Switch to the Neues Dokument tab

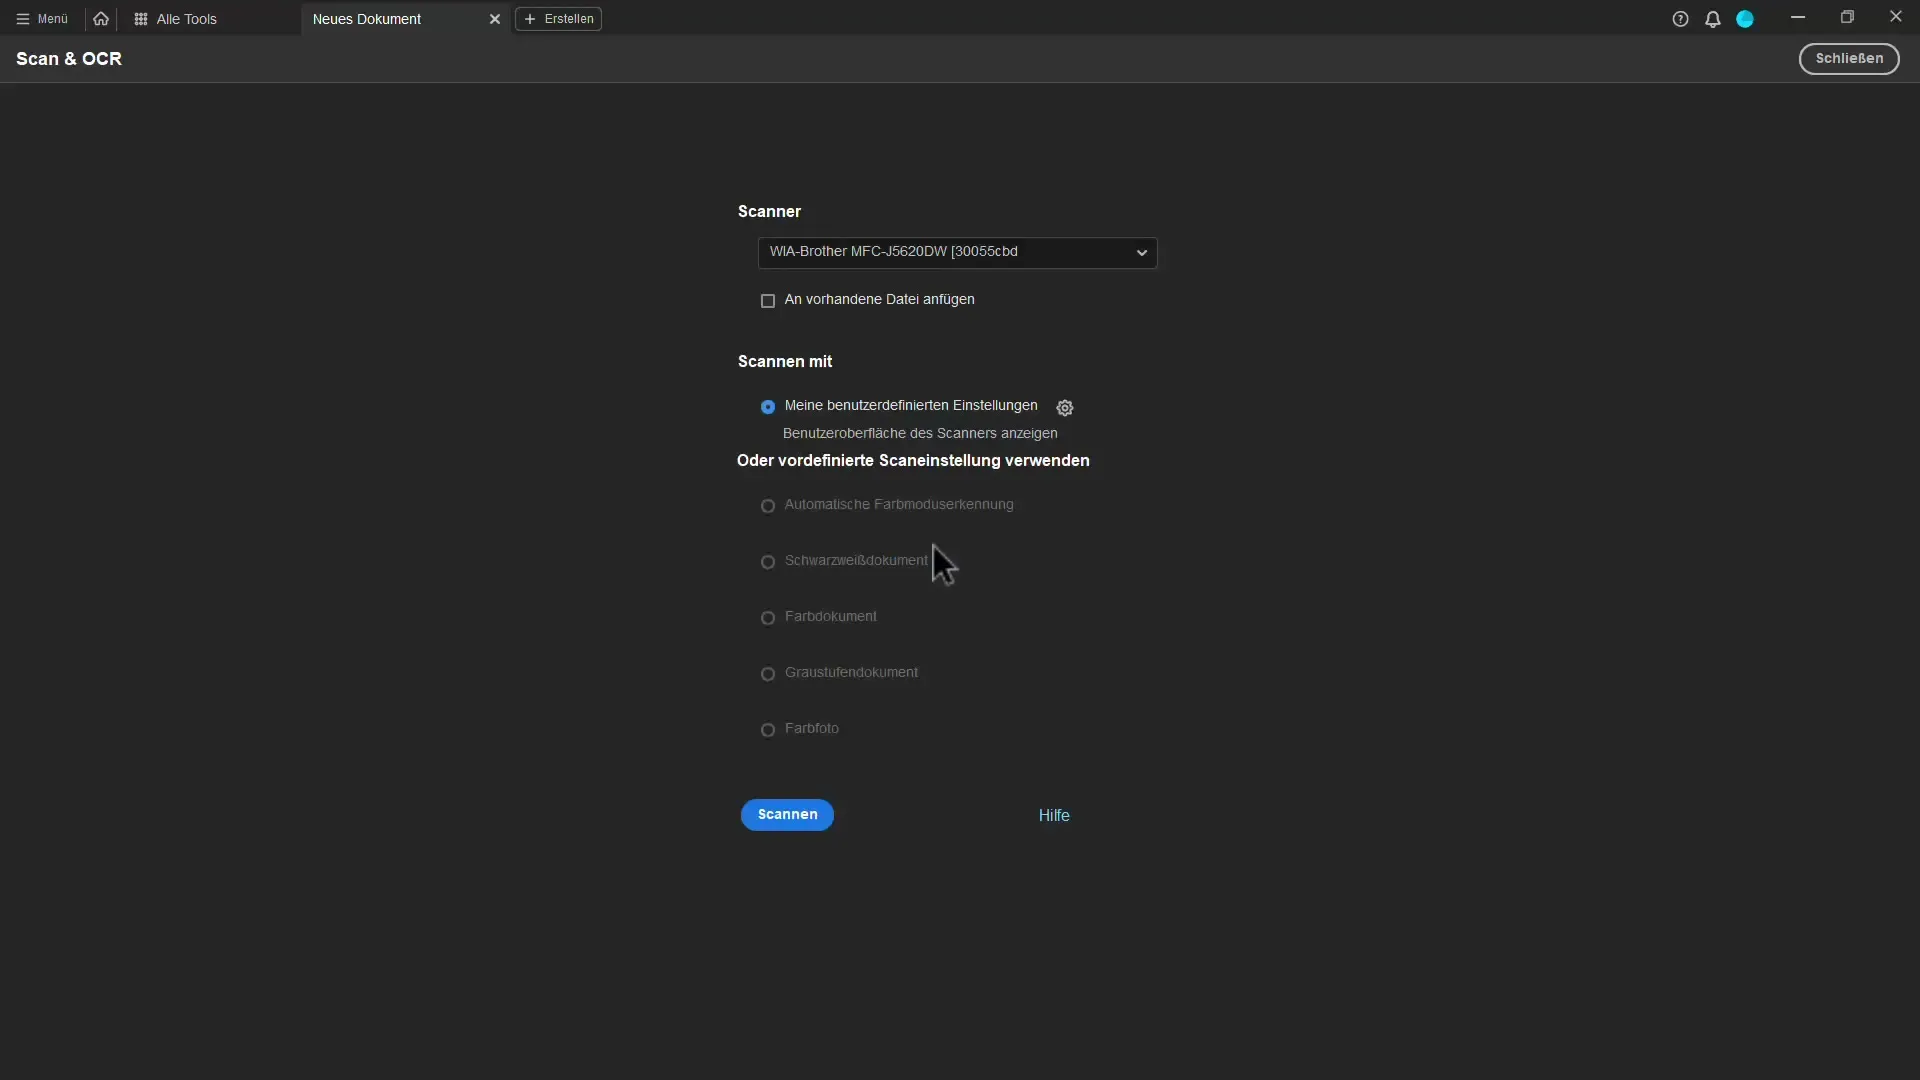(367, 18)
